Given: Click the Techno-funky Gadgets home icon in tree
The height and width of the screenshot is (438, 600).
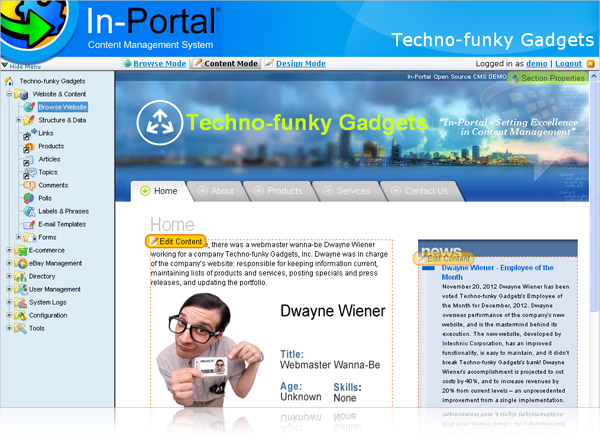Looking at the screenshot, I should [9, 81].
